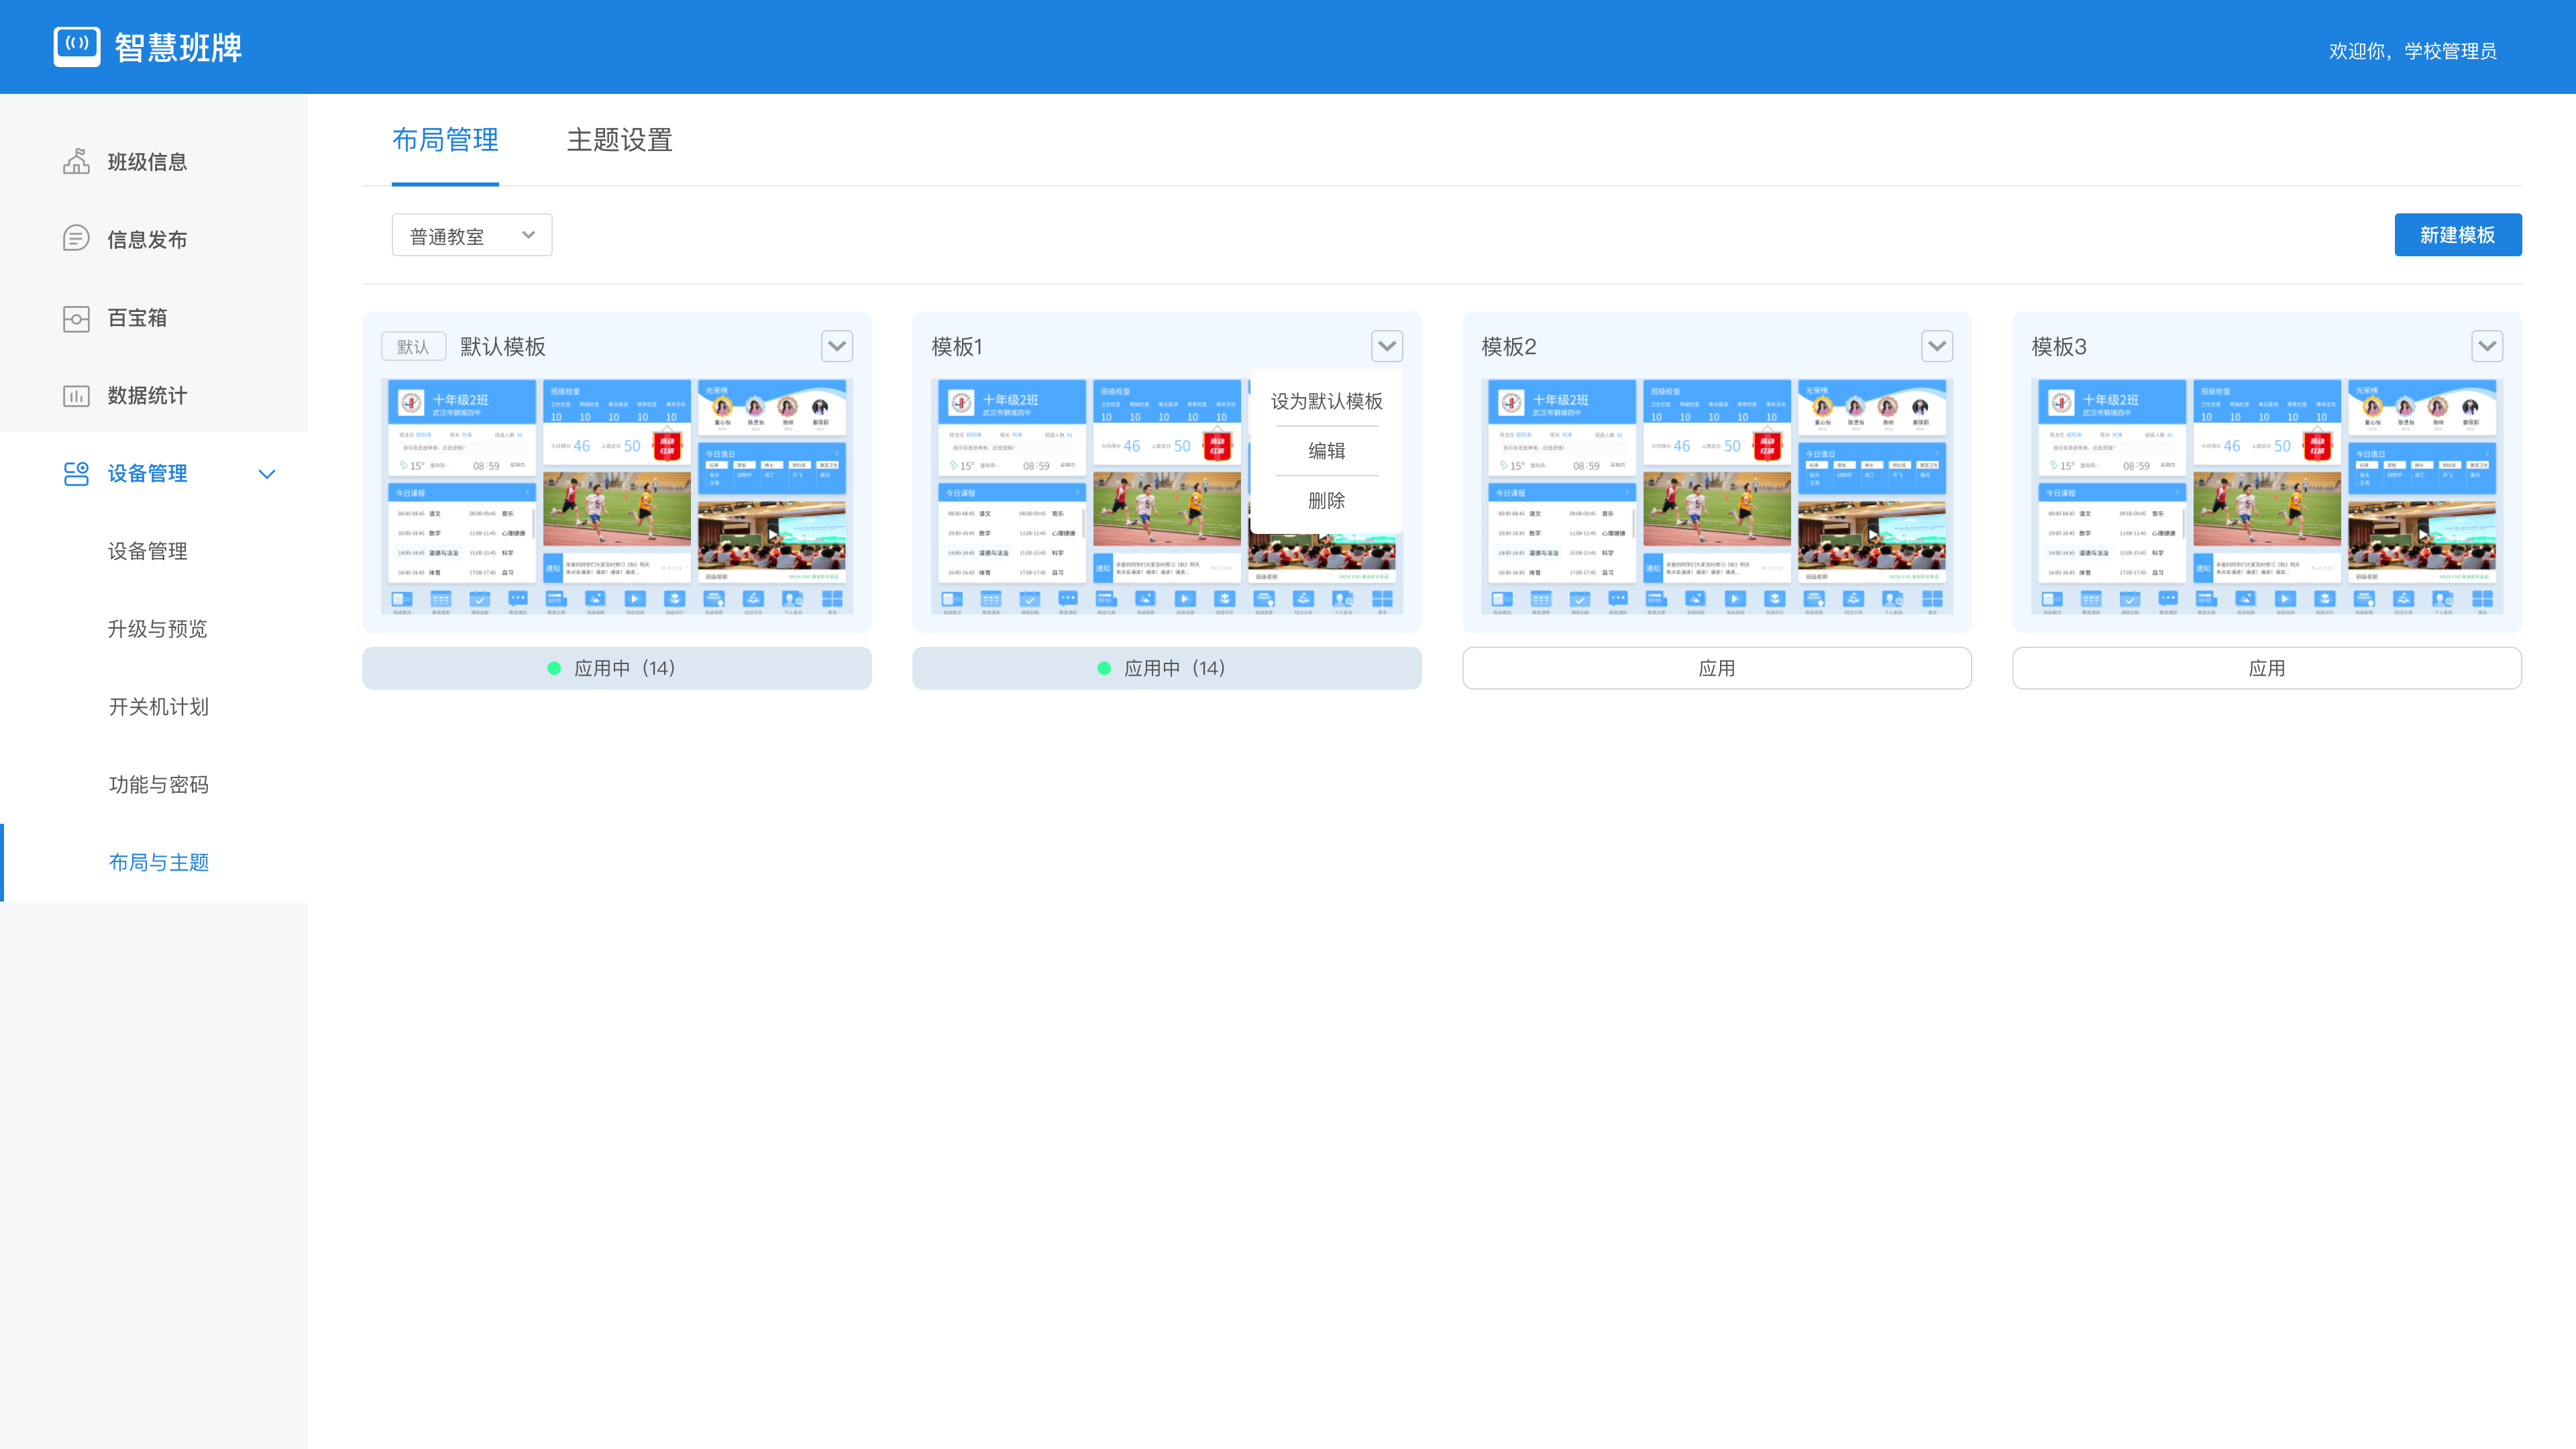The height and width of the screenshot is (1449, 2576).
Task: Click the 信息发布 message icon
Action: click(76, 238)
